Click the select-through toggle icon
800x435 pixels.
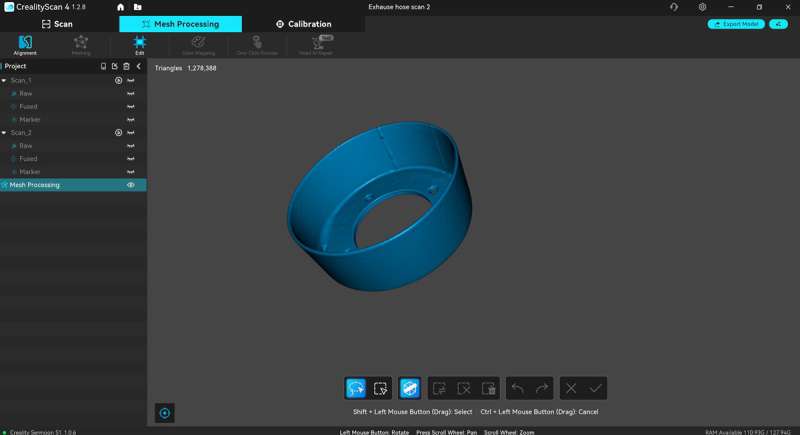[x=409, y=388]
